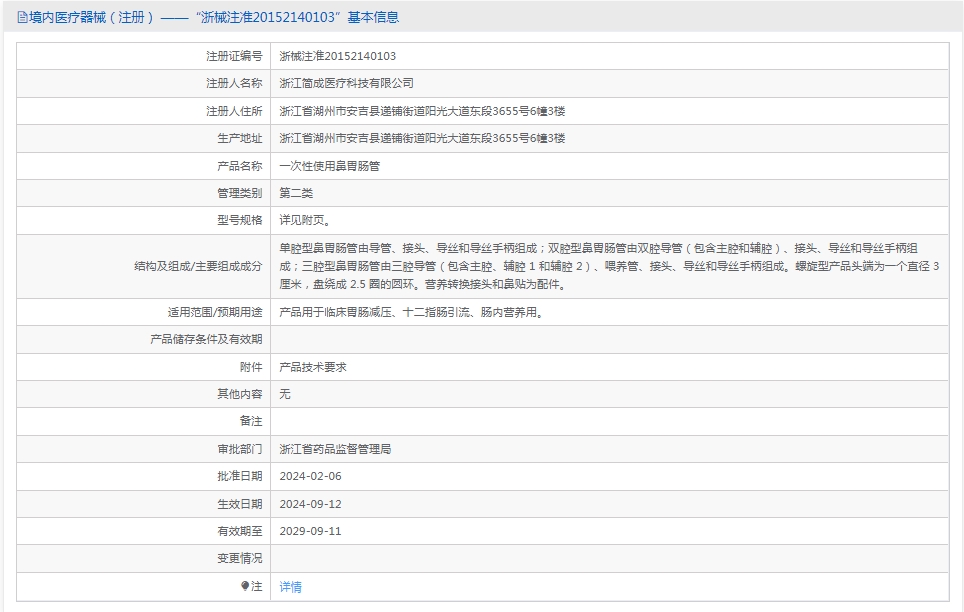The height and width of the screenshot is (612, 964).
Task: Click the 生产地址 label
Action: pyautogui.click(x=240, y=138)
